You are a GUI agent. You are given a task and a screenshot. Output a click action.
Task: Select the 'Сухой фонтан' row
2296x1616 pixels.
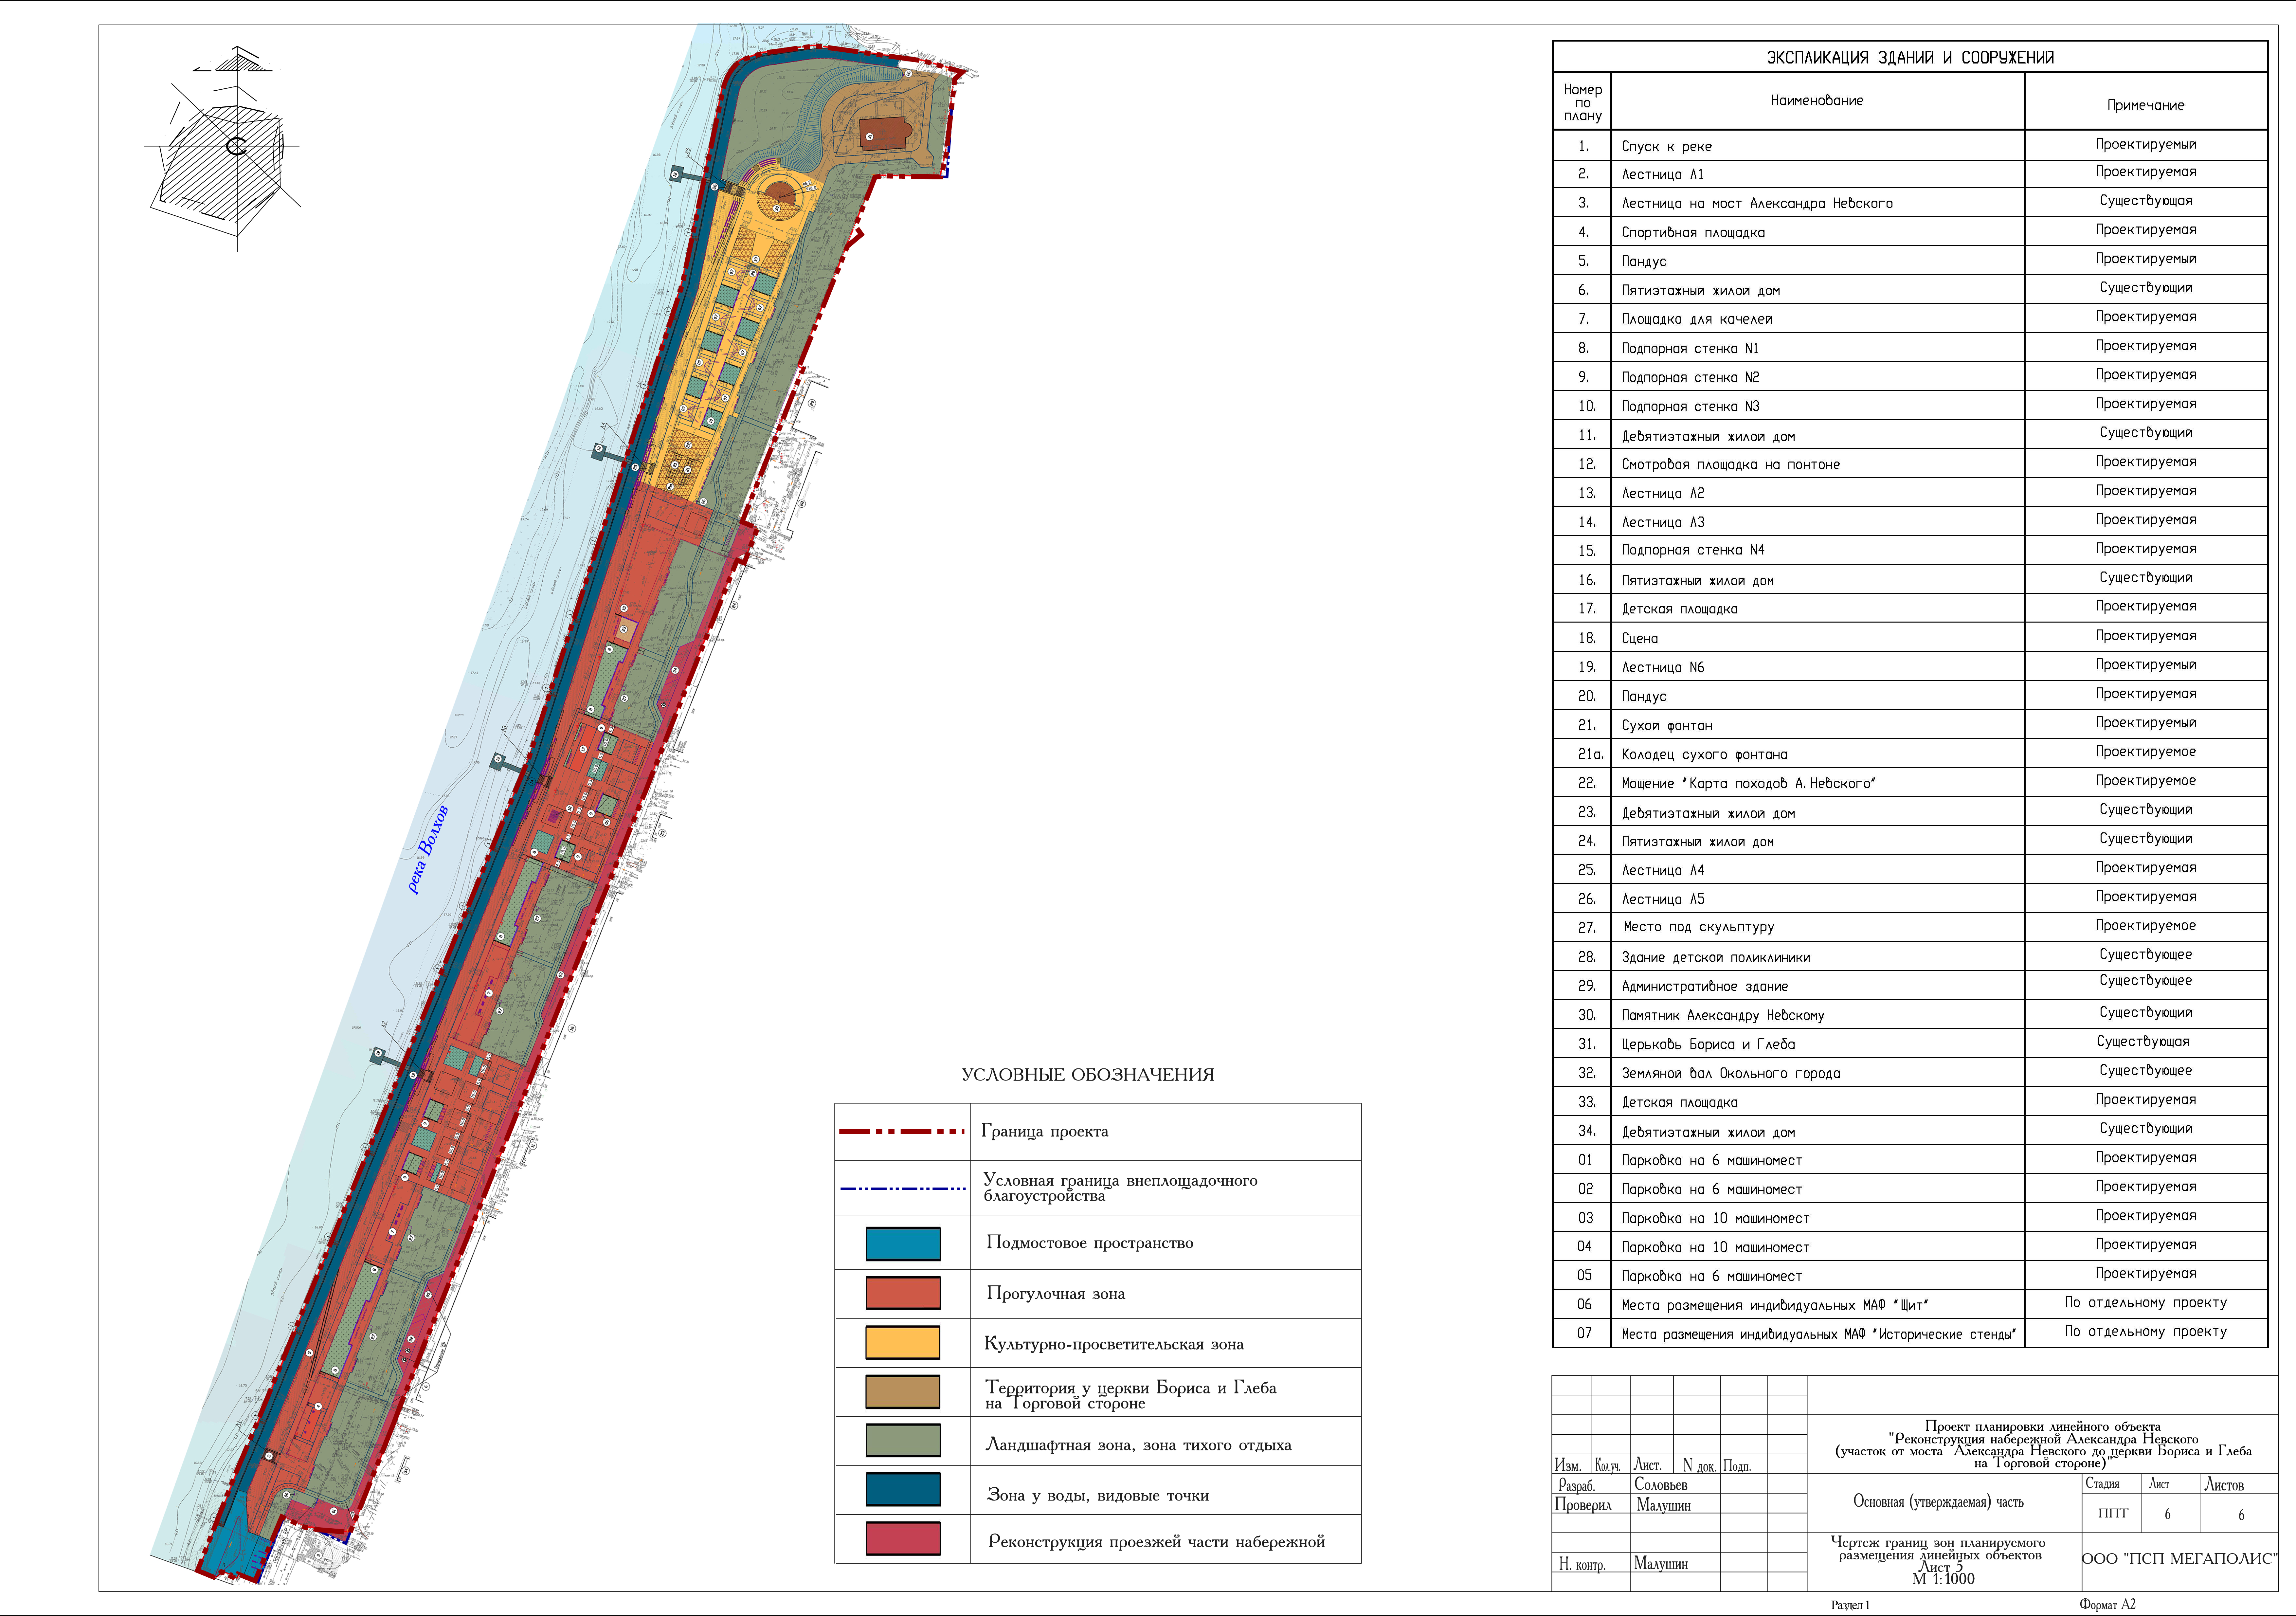(1910, 724)
